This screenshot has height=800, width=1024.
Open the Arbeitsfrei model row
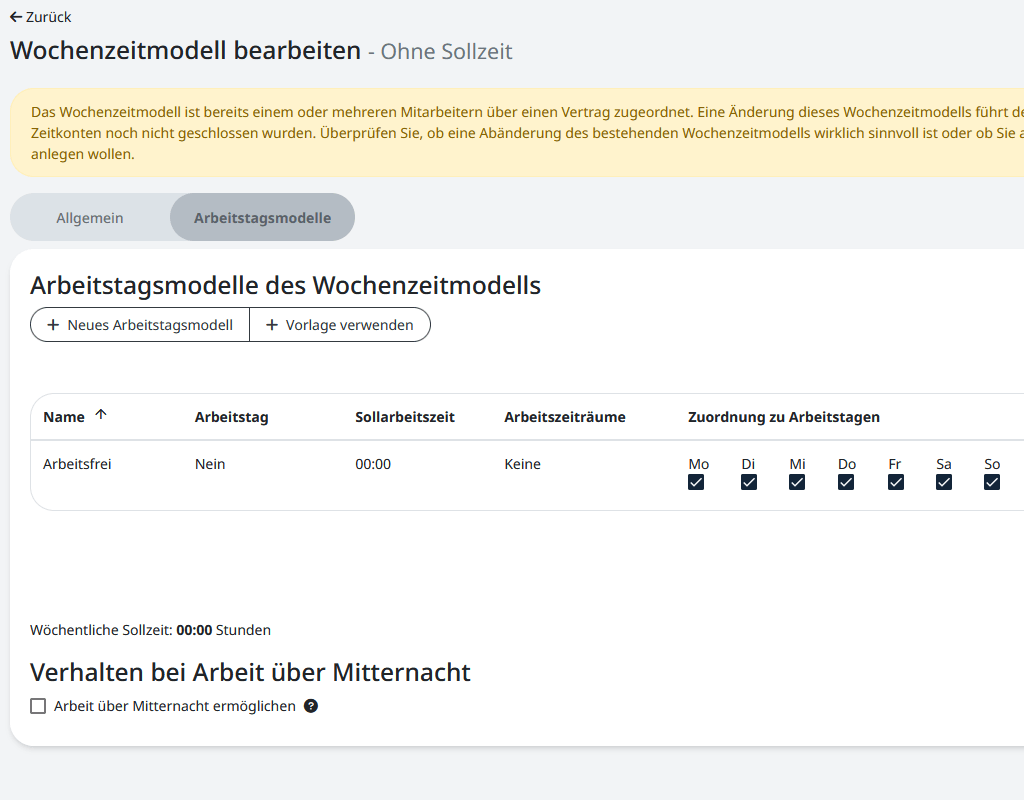pyautogui.click(x=76, y=464)
